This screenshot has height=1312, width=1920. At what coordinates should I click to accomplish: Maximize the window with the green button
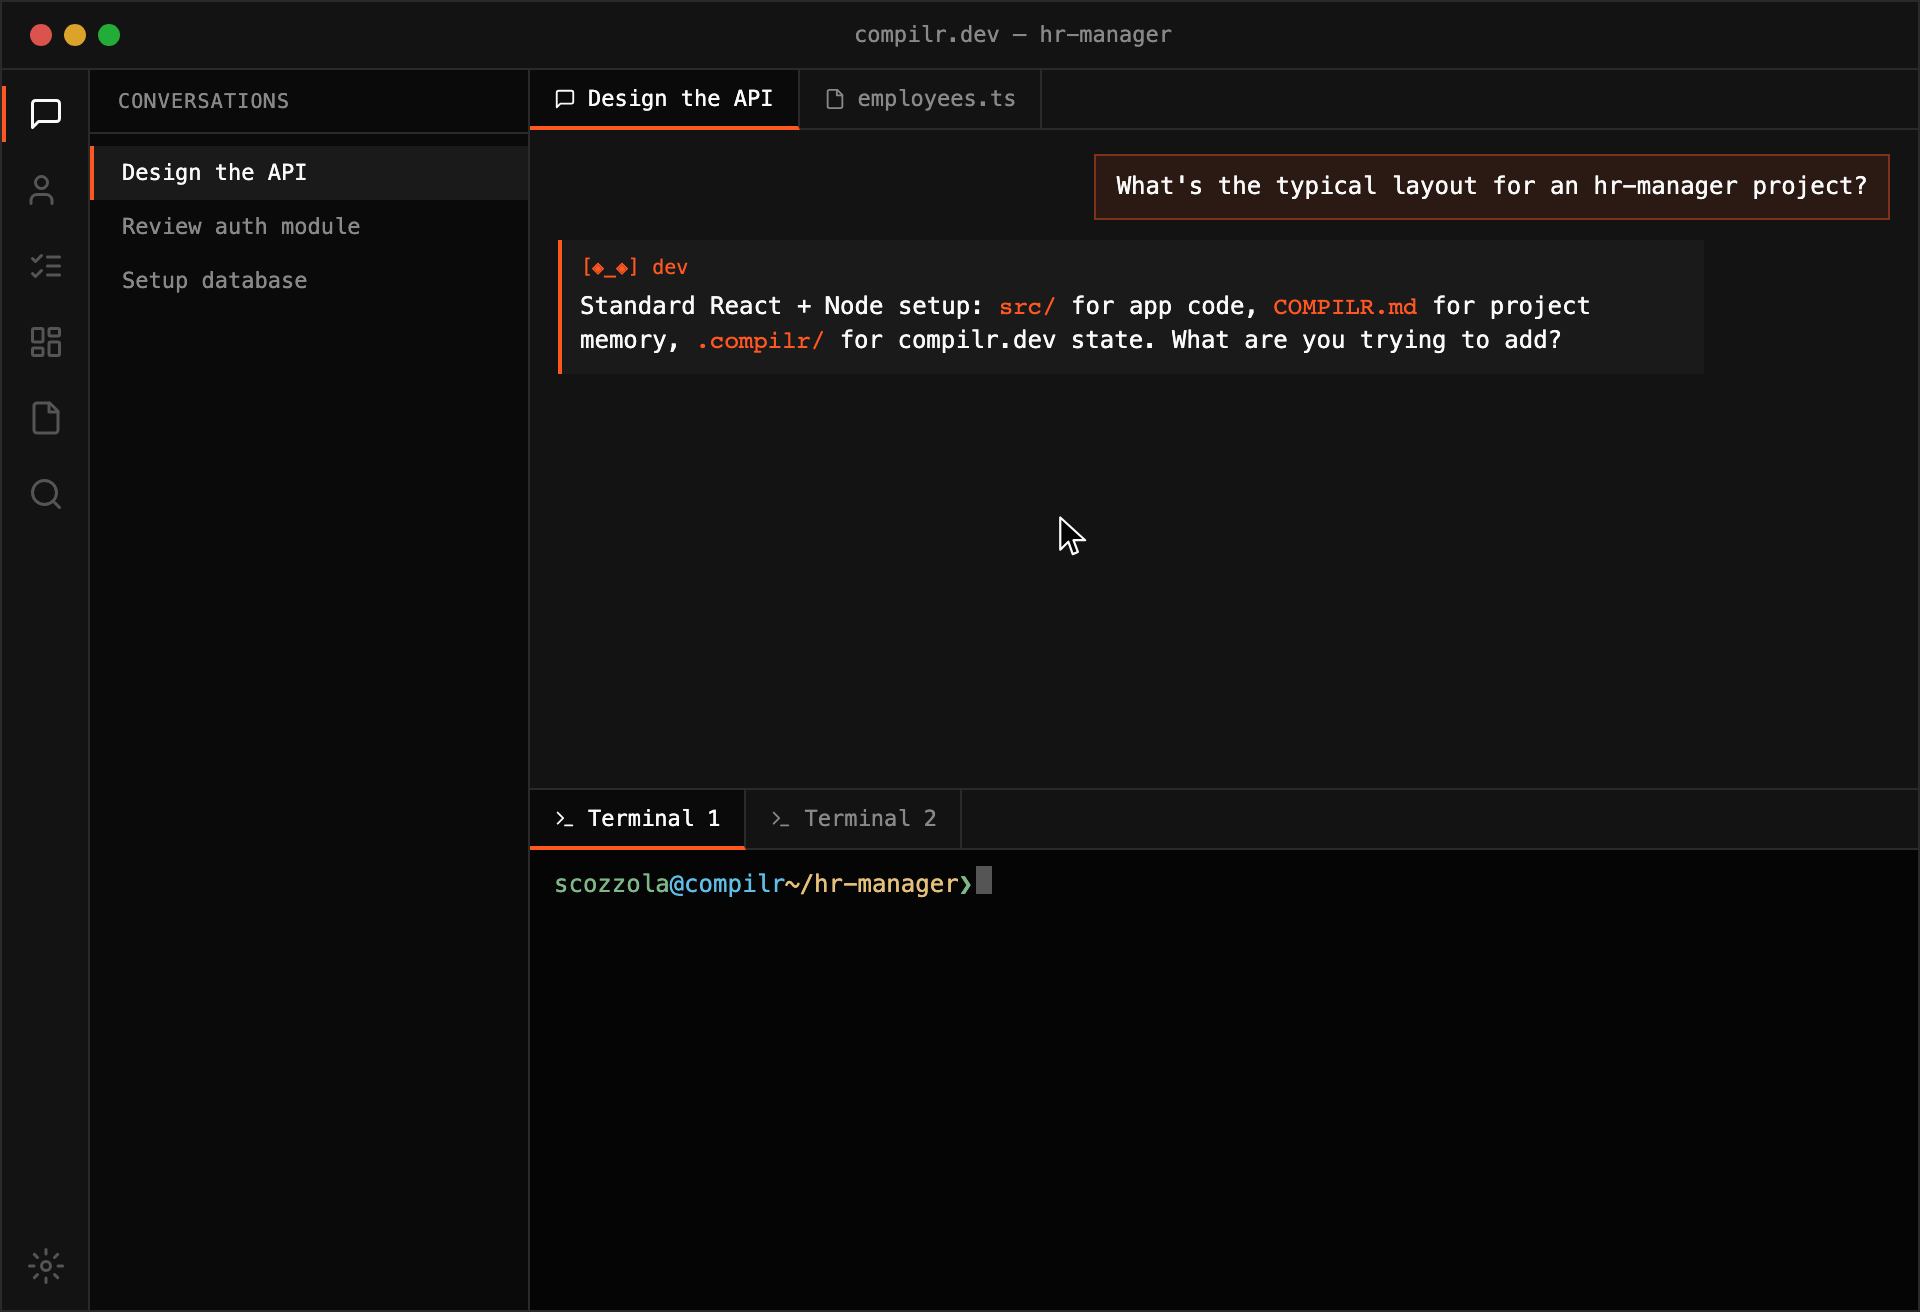click(x=109, y=35)
